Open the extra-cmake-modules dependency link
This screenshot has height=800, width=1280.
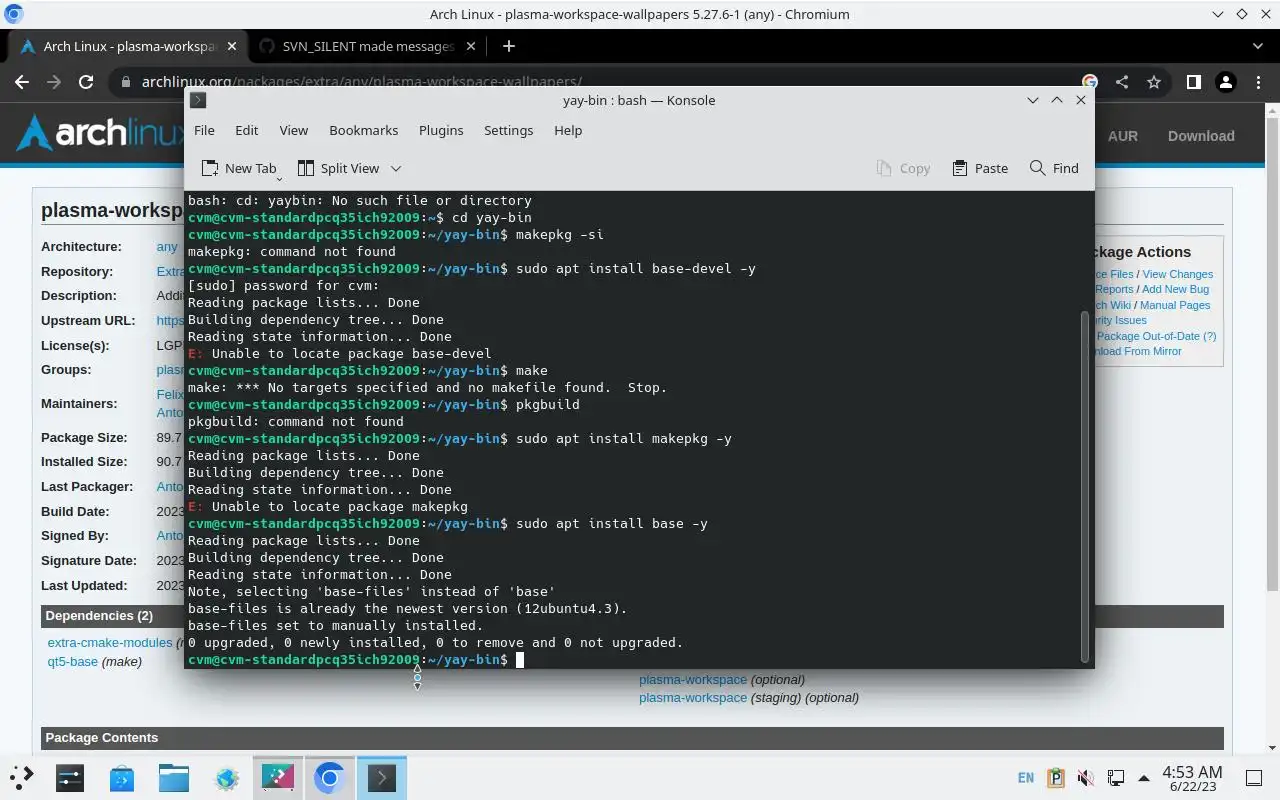click(x=110, y=643)
